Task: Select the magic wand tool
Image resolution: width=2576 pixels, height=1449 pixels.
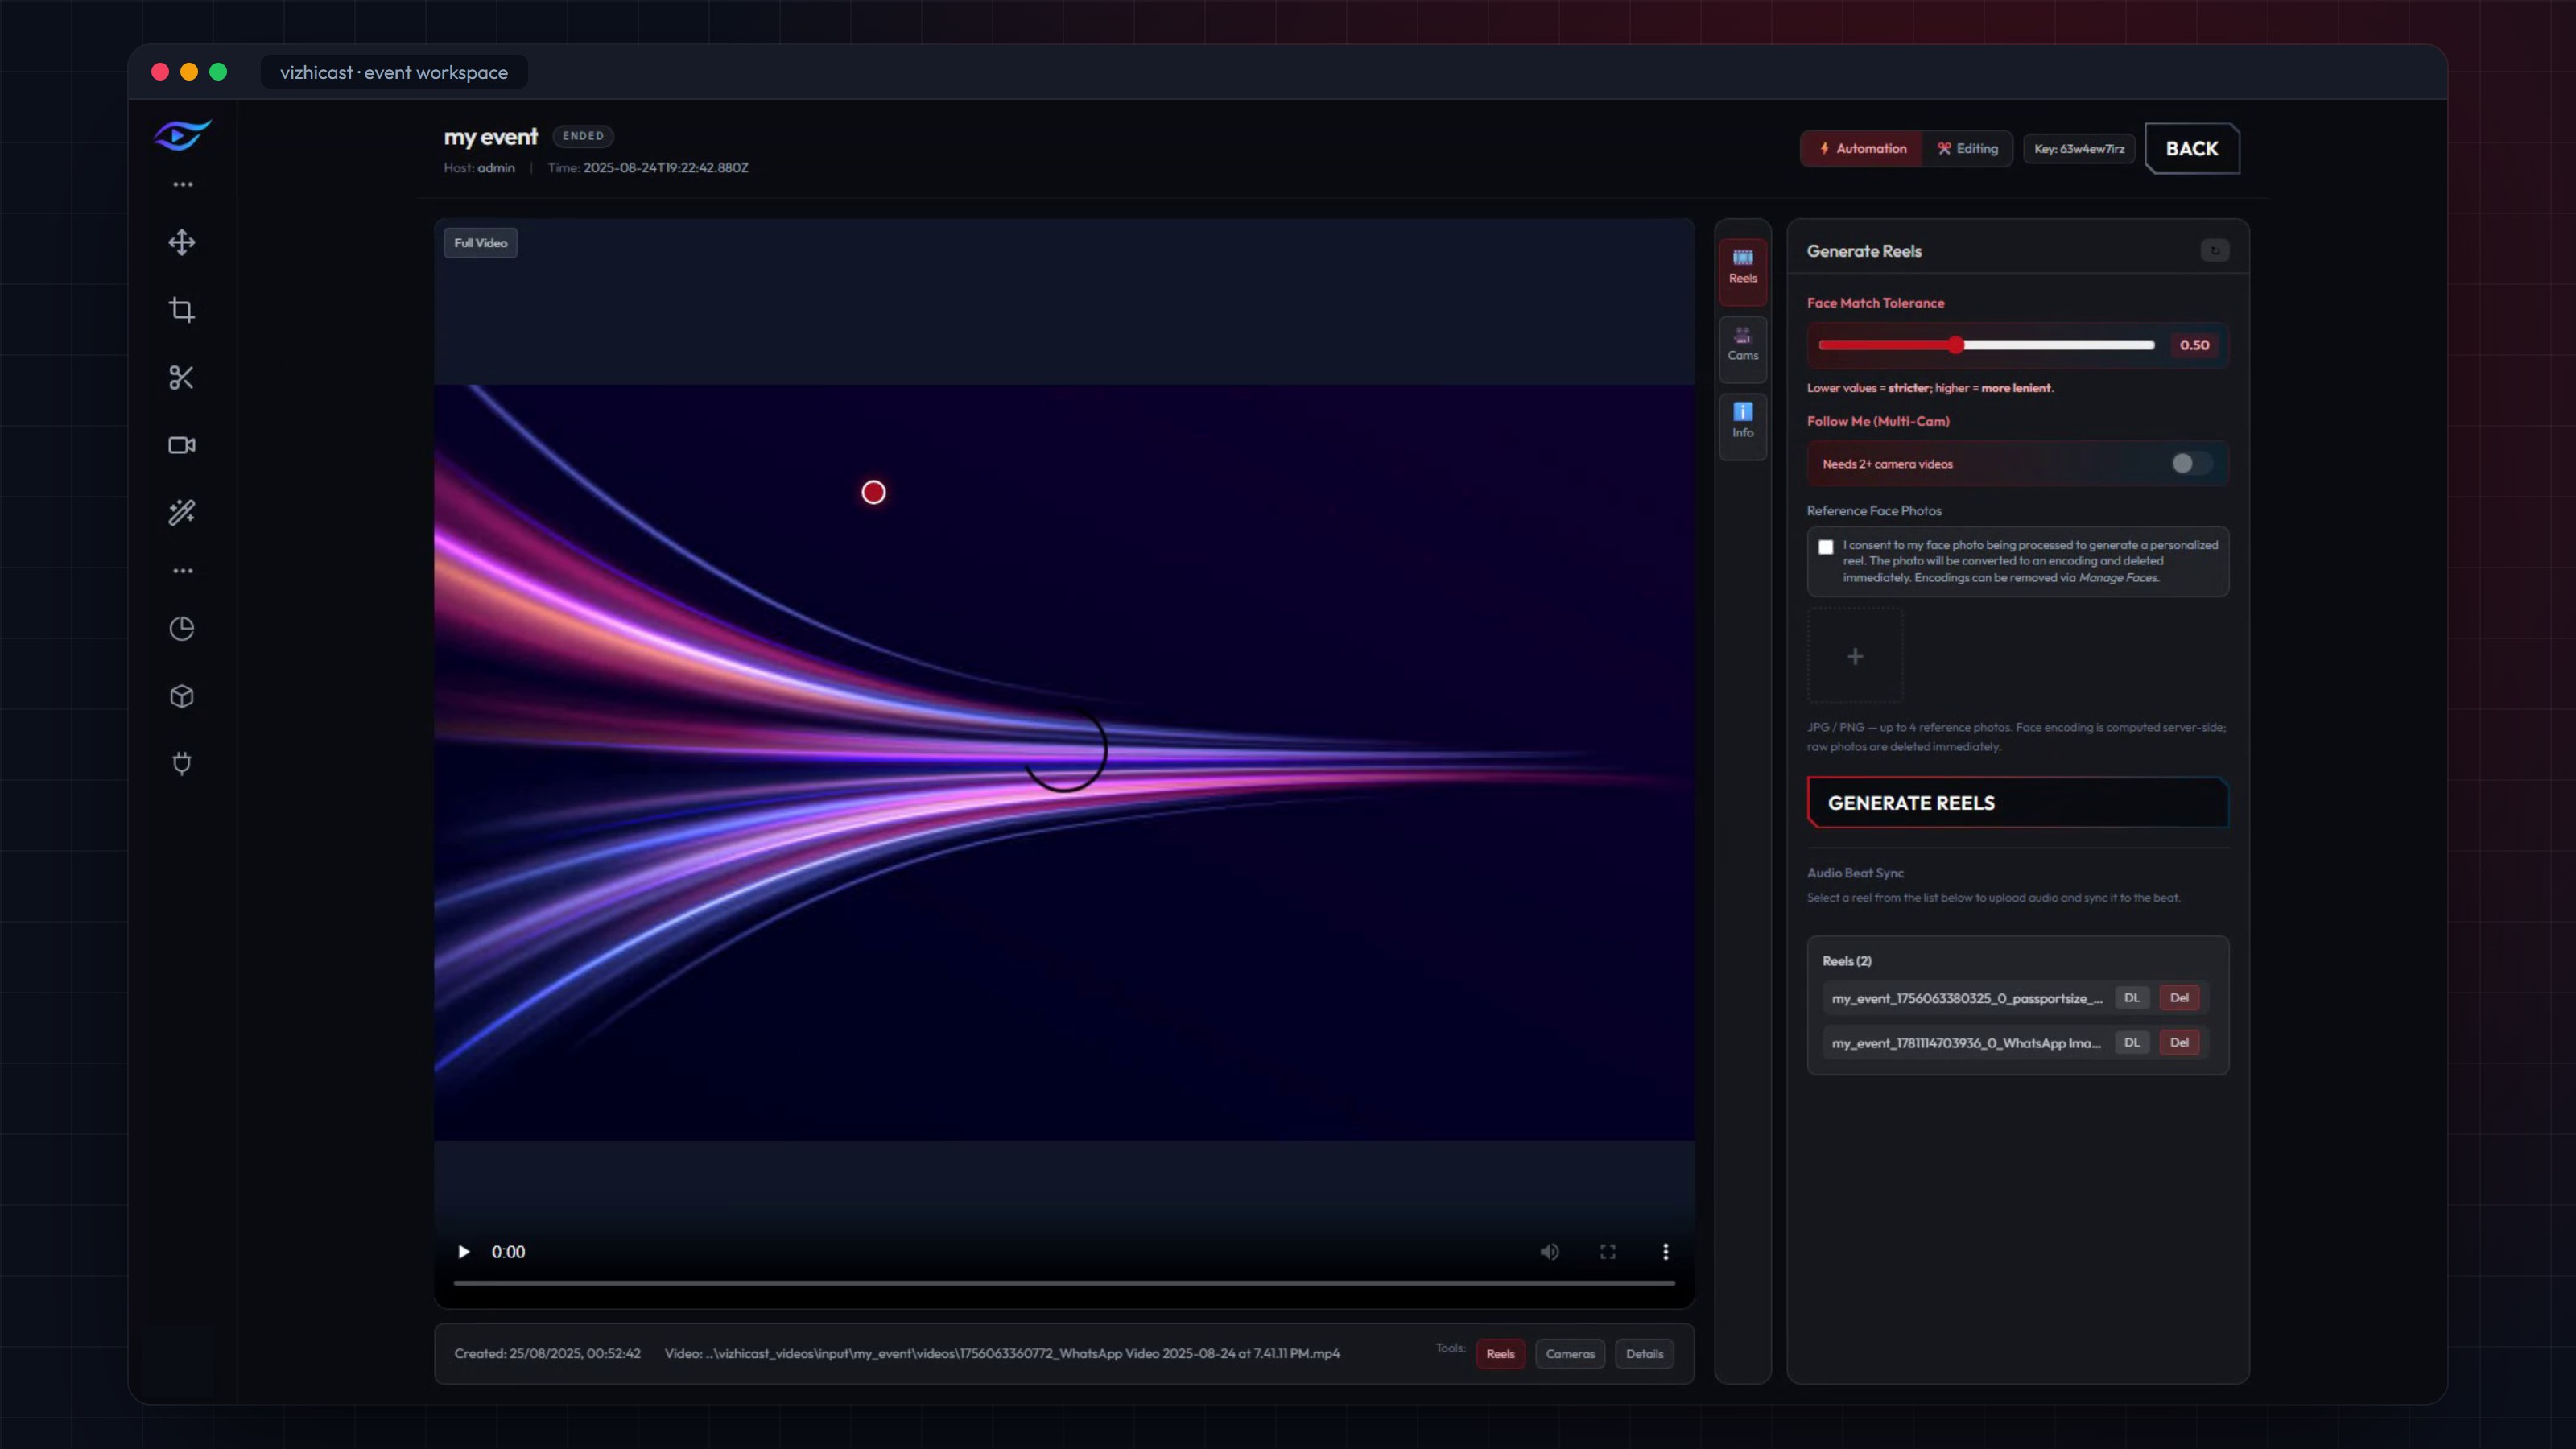Action: [x=182, y=512]
